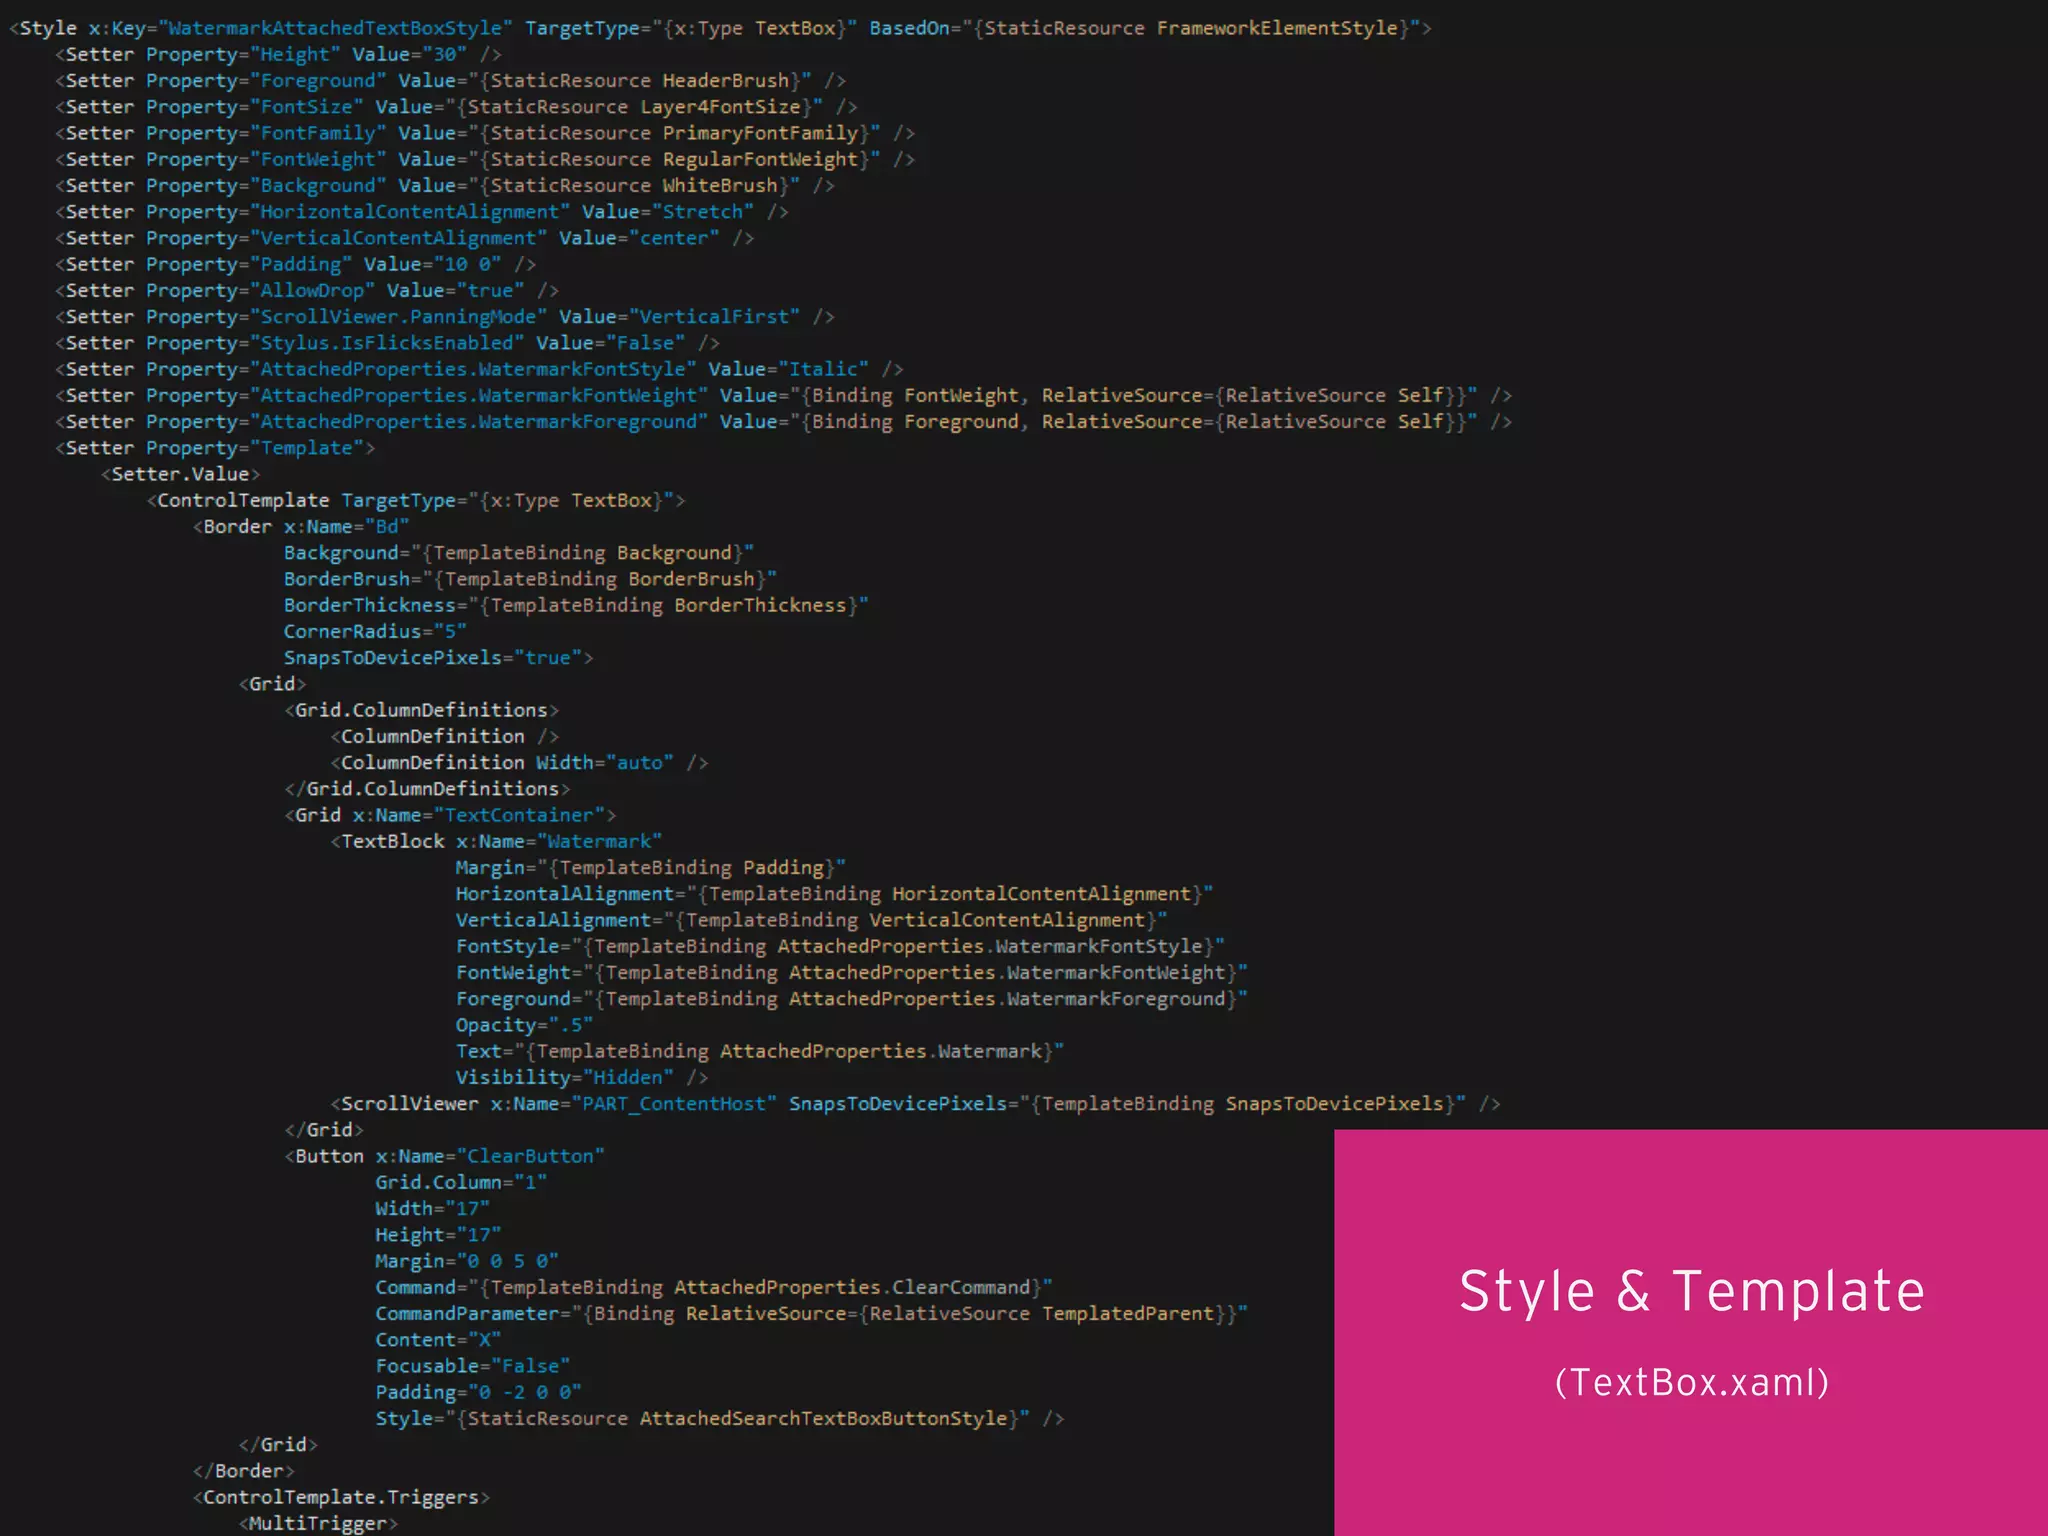Click 'AttachedSearchTextBoxButtonStyle' resource name

pyautogui.click(x=823, y=1418)
